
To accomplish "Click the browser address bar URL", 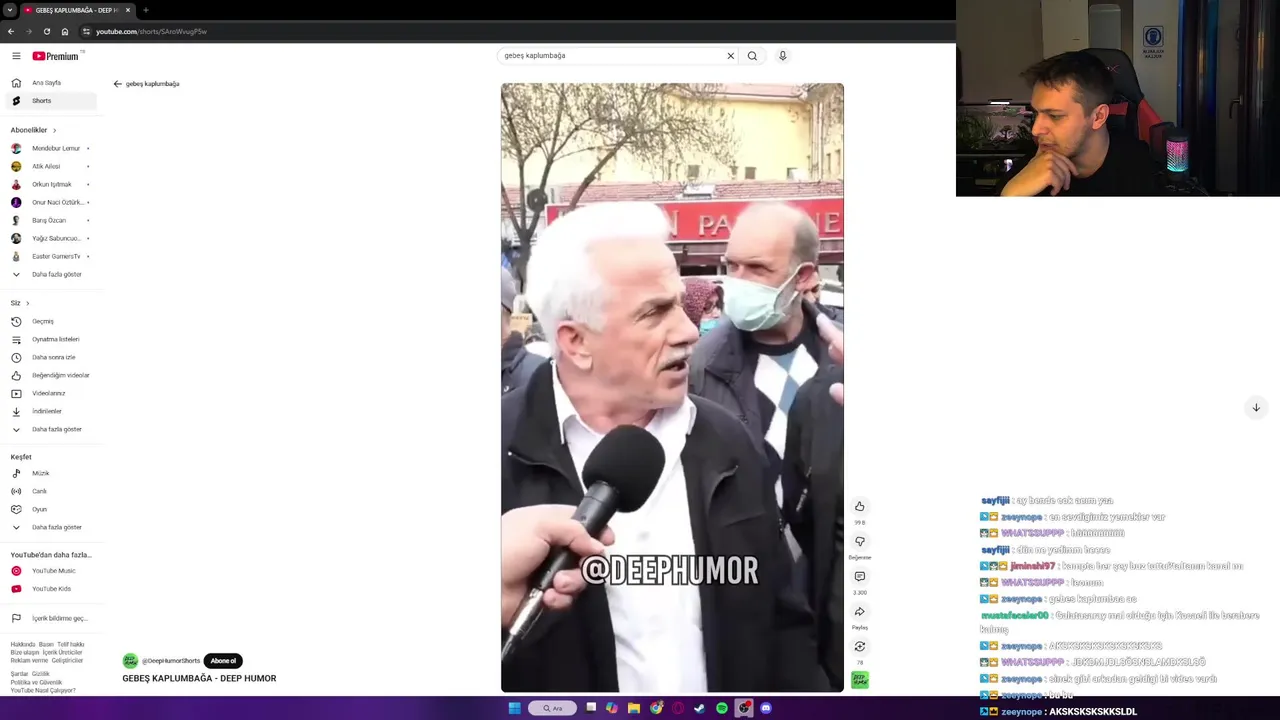I will pyautogui.click(x=151, y=31).
